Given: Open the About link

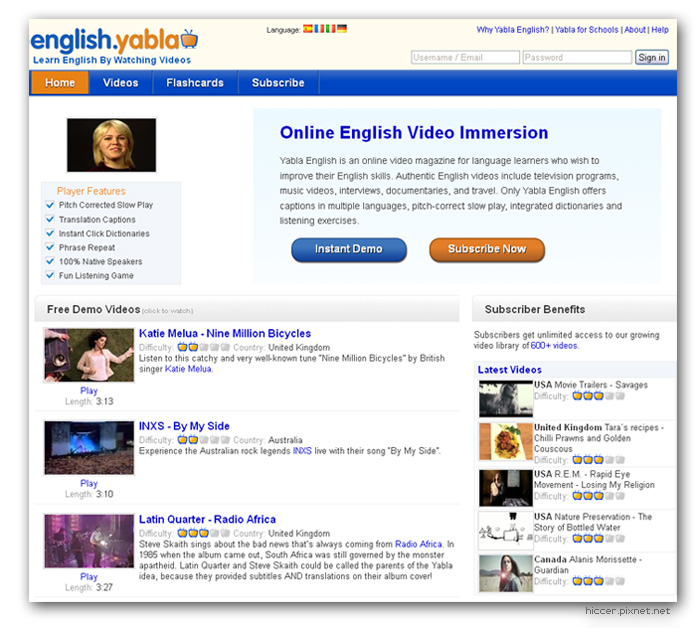Looking at the screenshot, I should (x=635, y=30).
